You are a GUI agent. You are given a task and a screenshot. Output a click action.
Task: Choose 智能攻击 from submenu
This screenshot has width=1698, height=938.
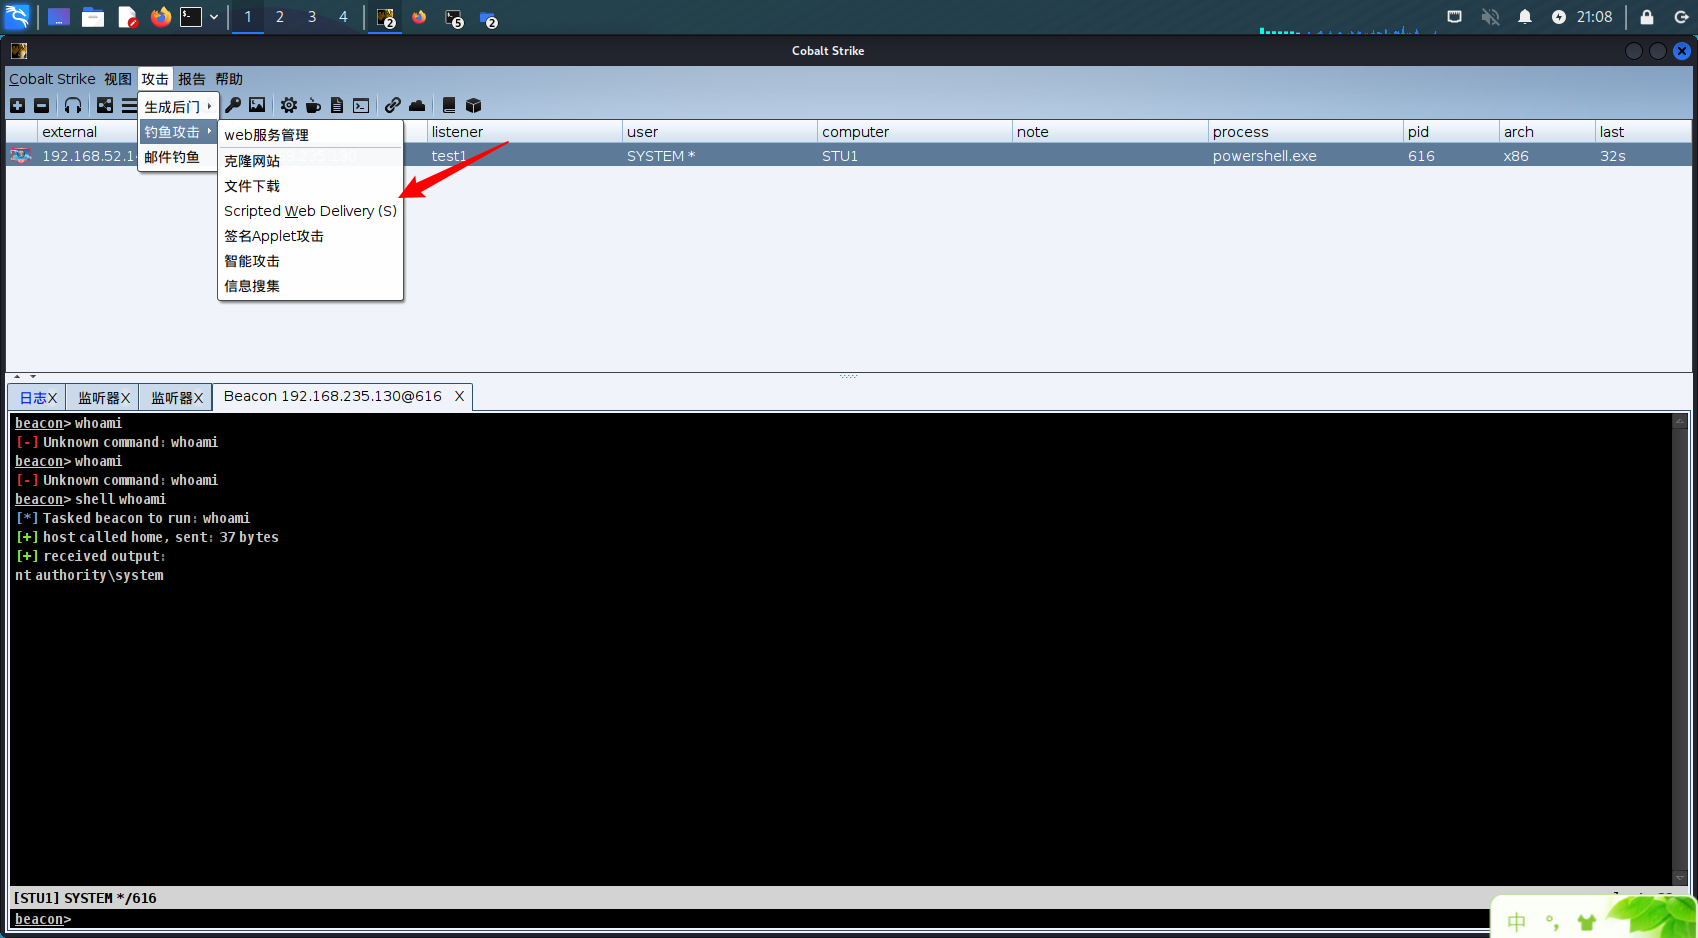tap(310, 261)
